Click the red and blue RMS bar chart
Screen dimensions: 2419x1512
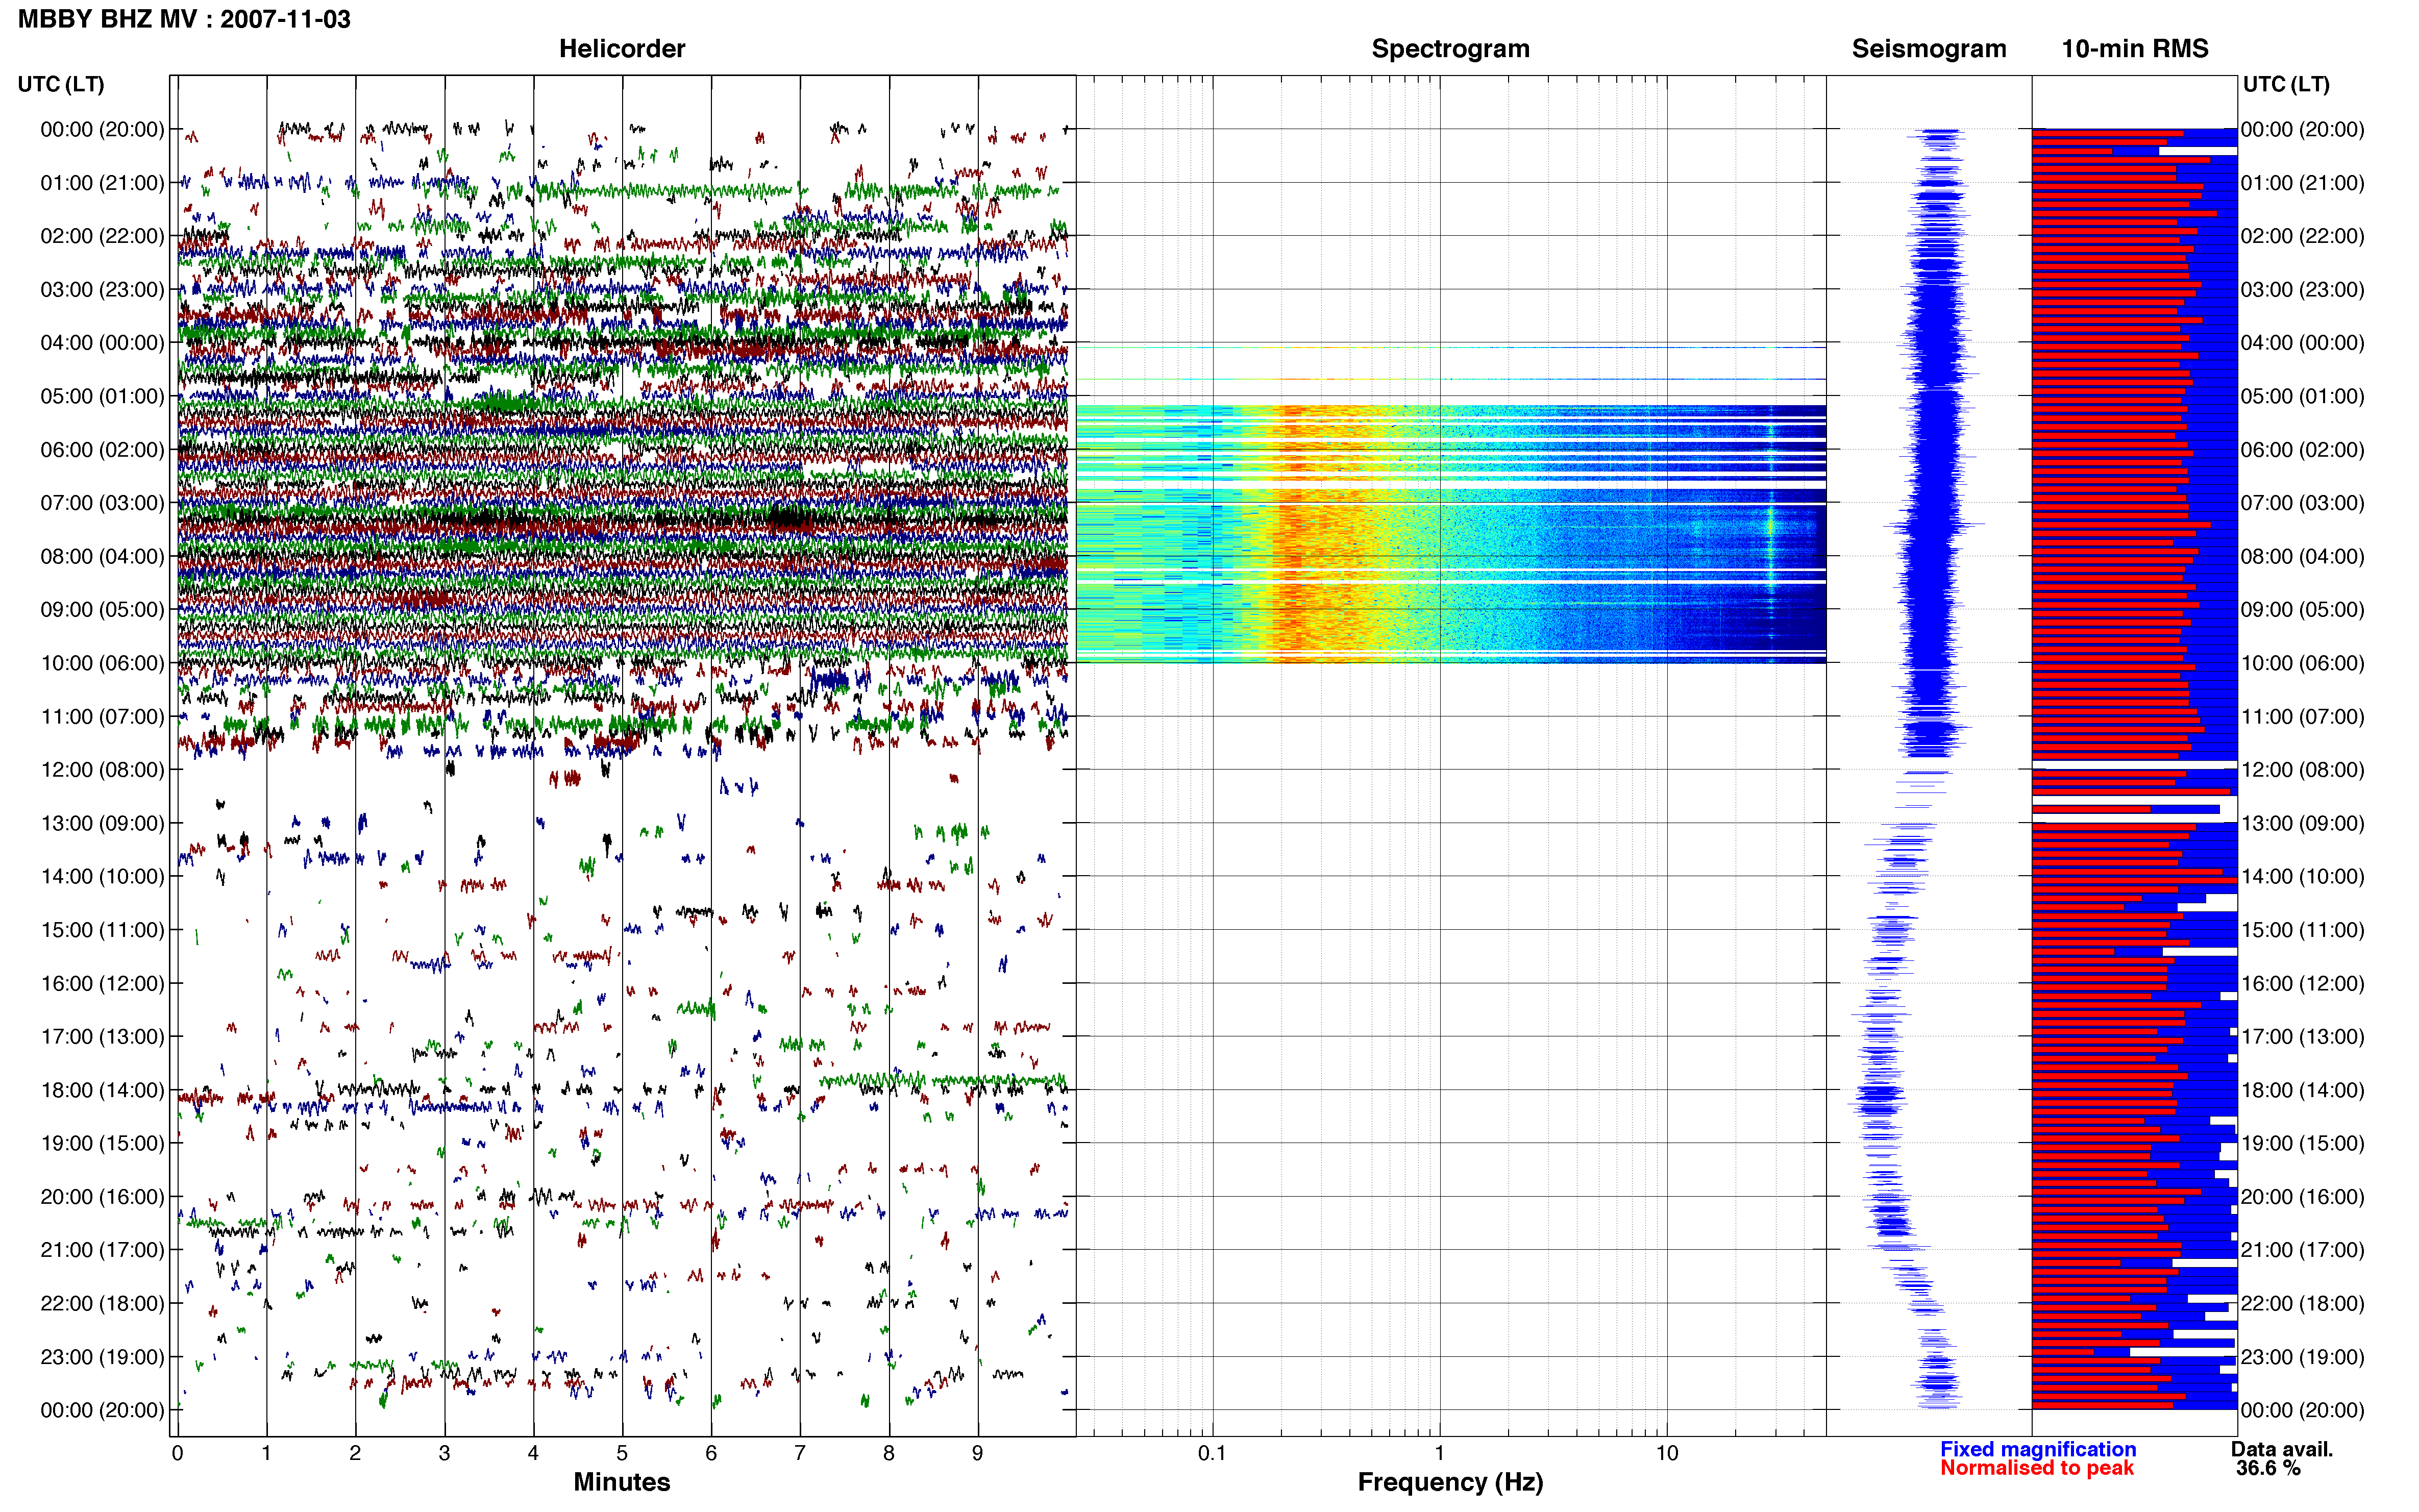click(2134, 768)
